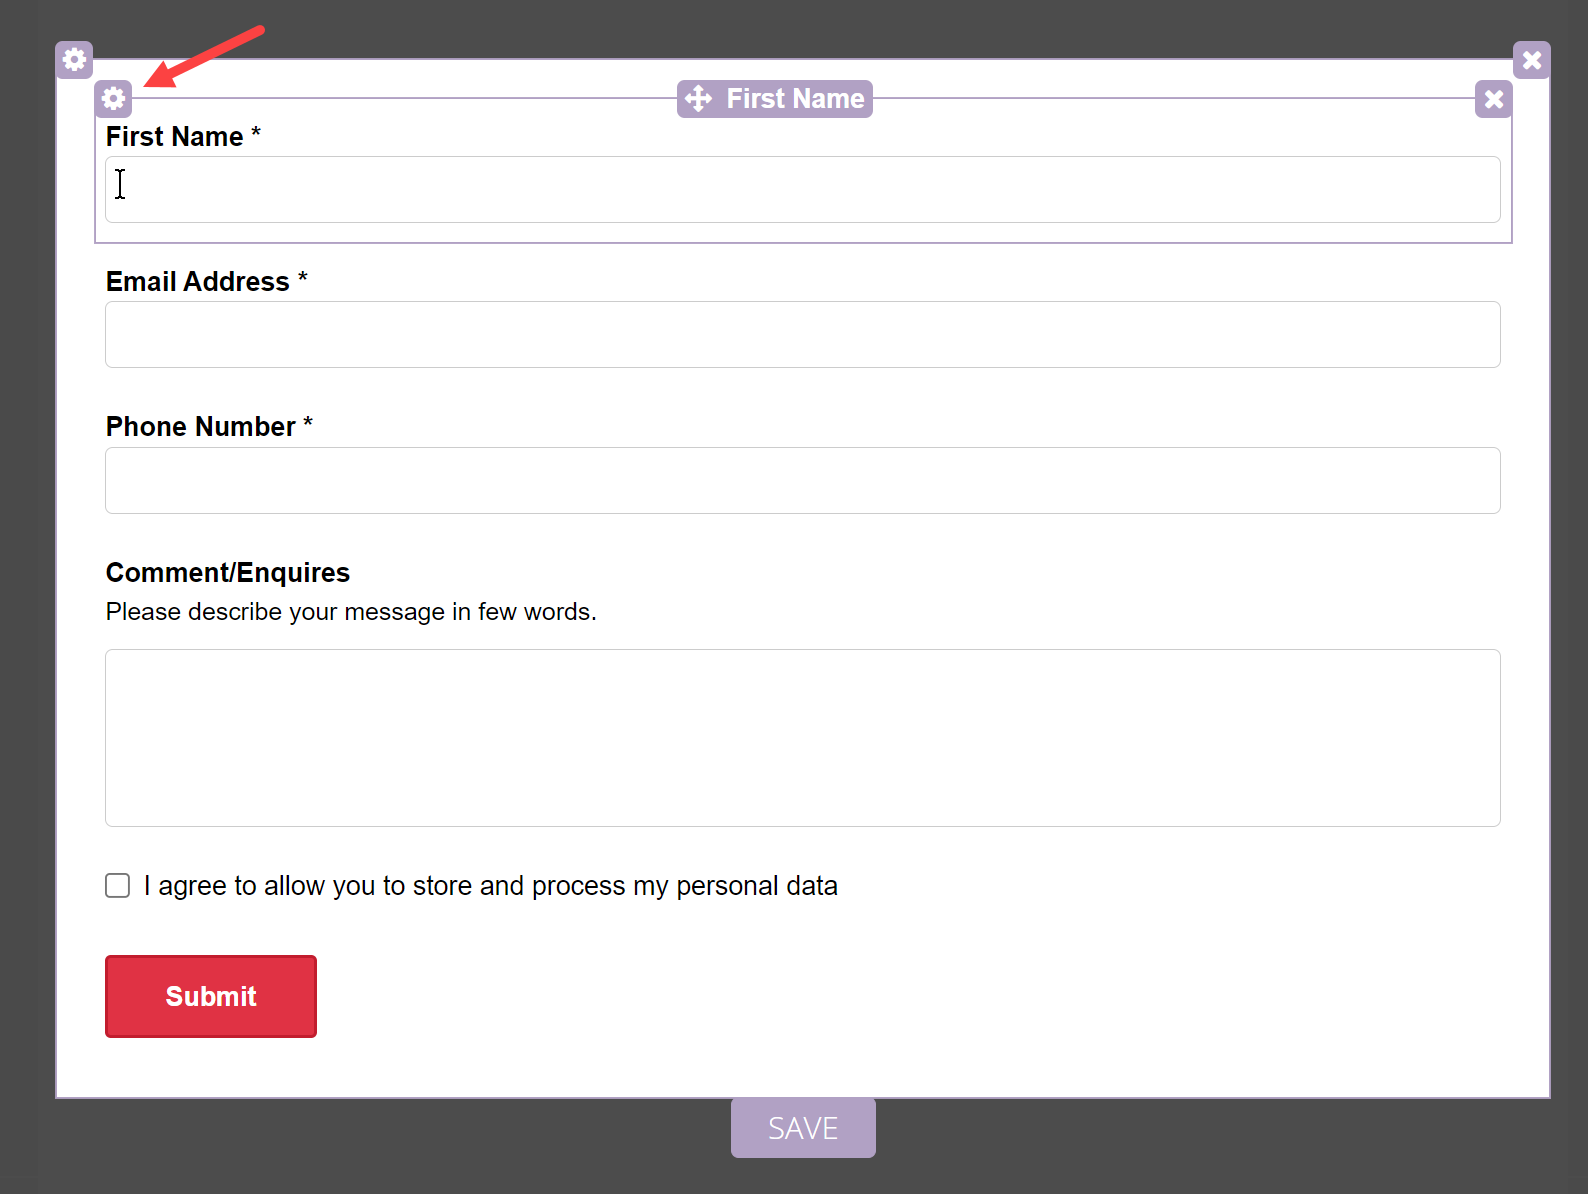Image resolution: width=1588 pixels, height=1194 pixels.
Task: Select the First Name field label
Action: 175,137
